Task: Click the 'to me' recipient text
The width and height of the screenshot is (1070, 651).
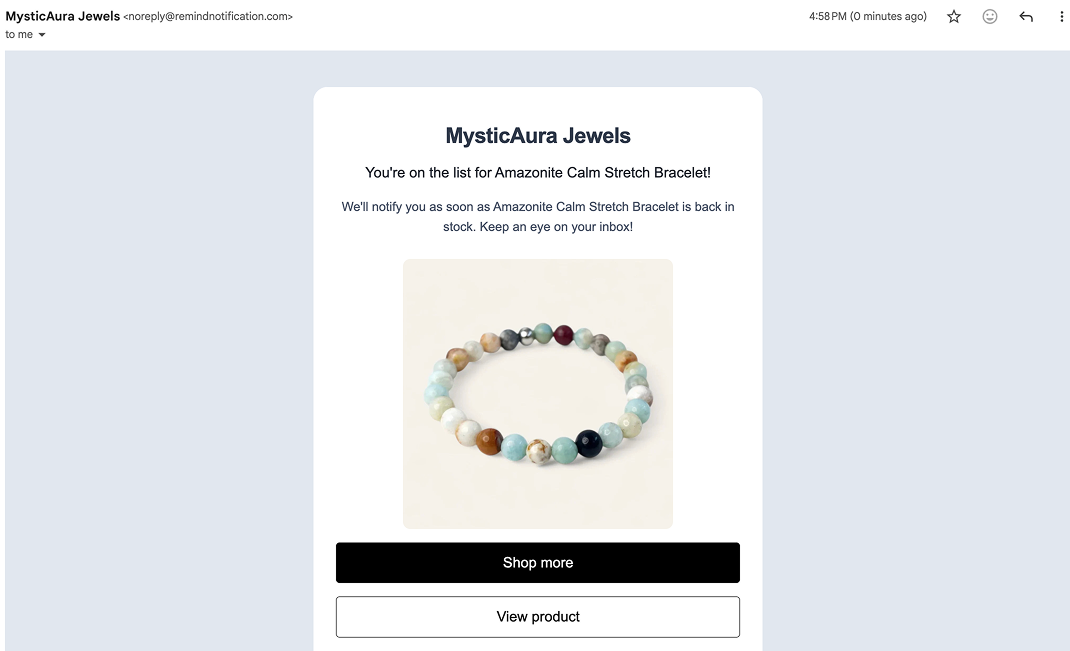Action: pyautogui.click(x=19, y=35)
